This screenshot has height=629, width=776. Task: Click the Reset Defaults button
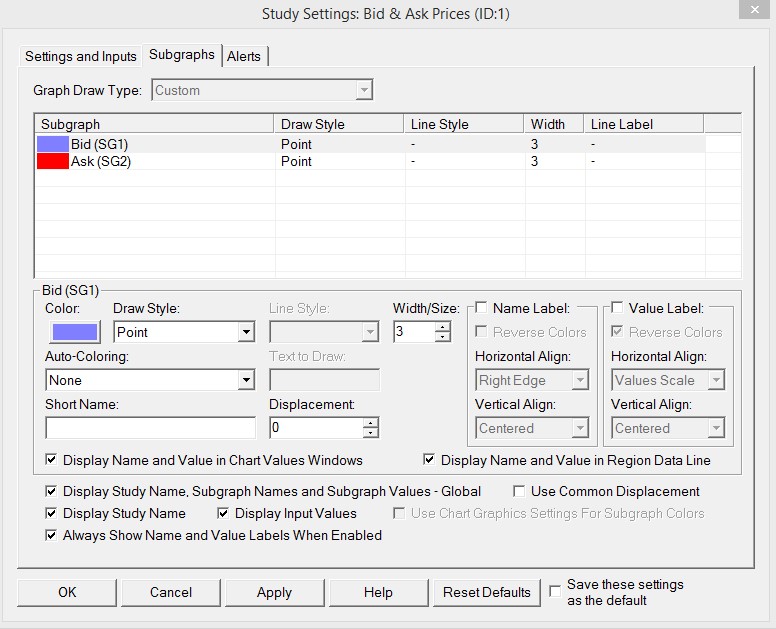coord(487,592)
